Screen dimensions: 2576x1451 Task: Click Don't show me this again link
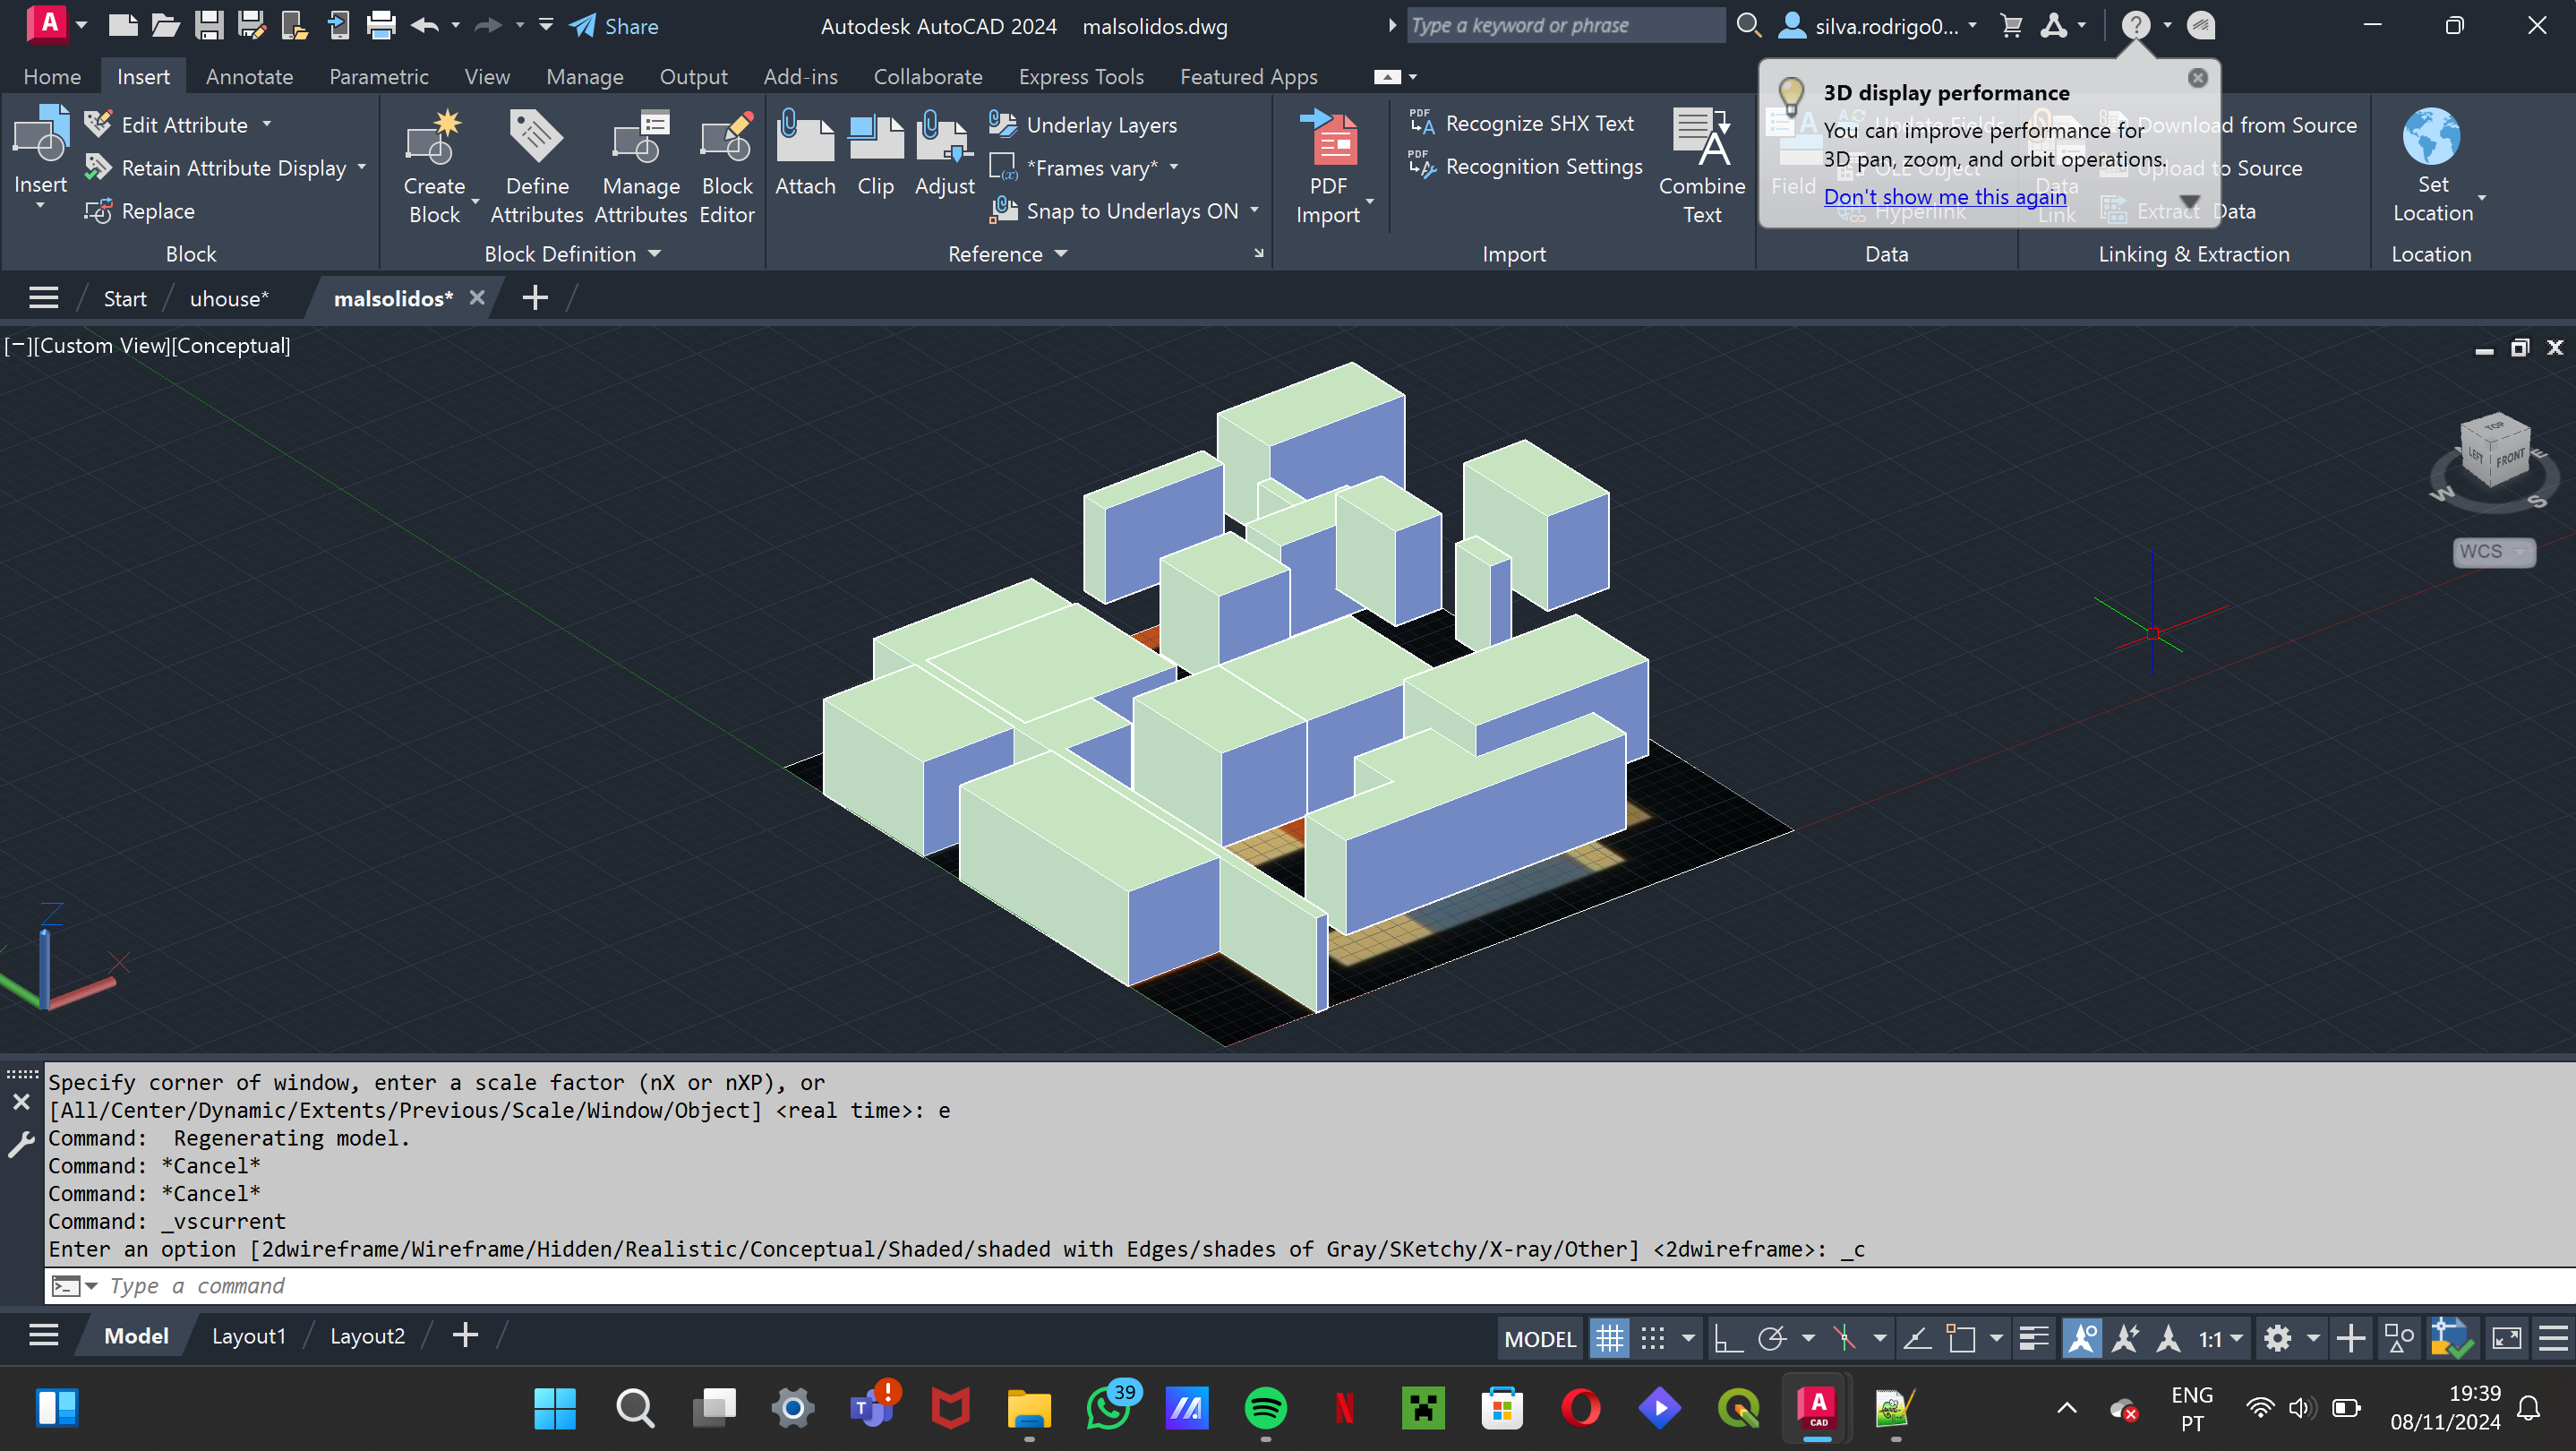point(1945,197)
